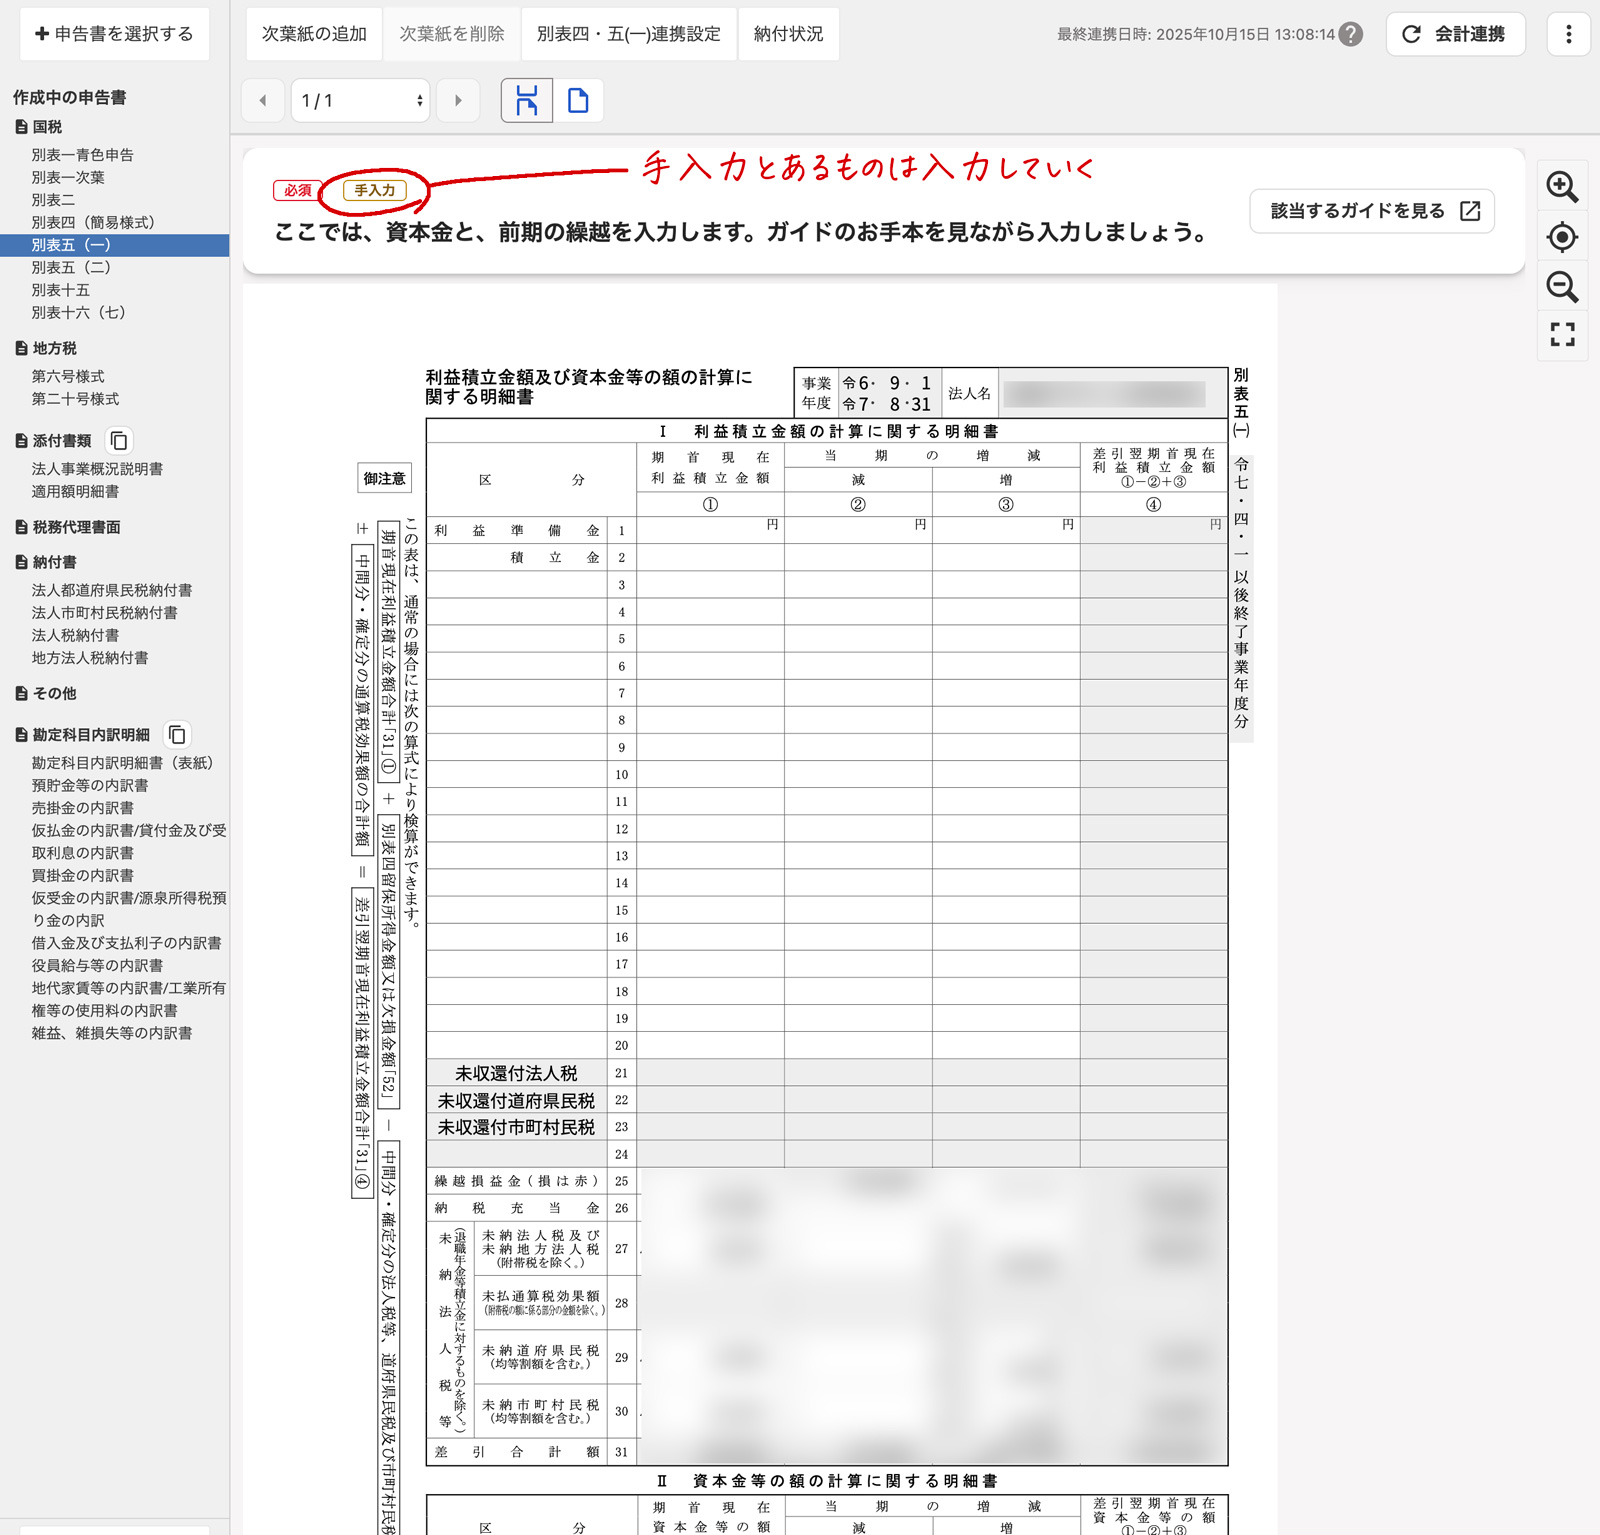Click the copy icon next to 添付書類
The width and height of the screenshot is (1600, 1535).
(x=119, y=441)
